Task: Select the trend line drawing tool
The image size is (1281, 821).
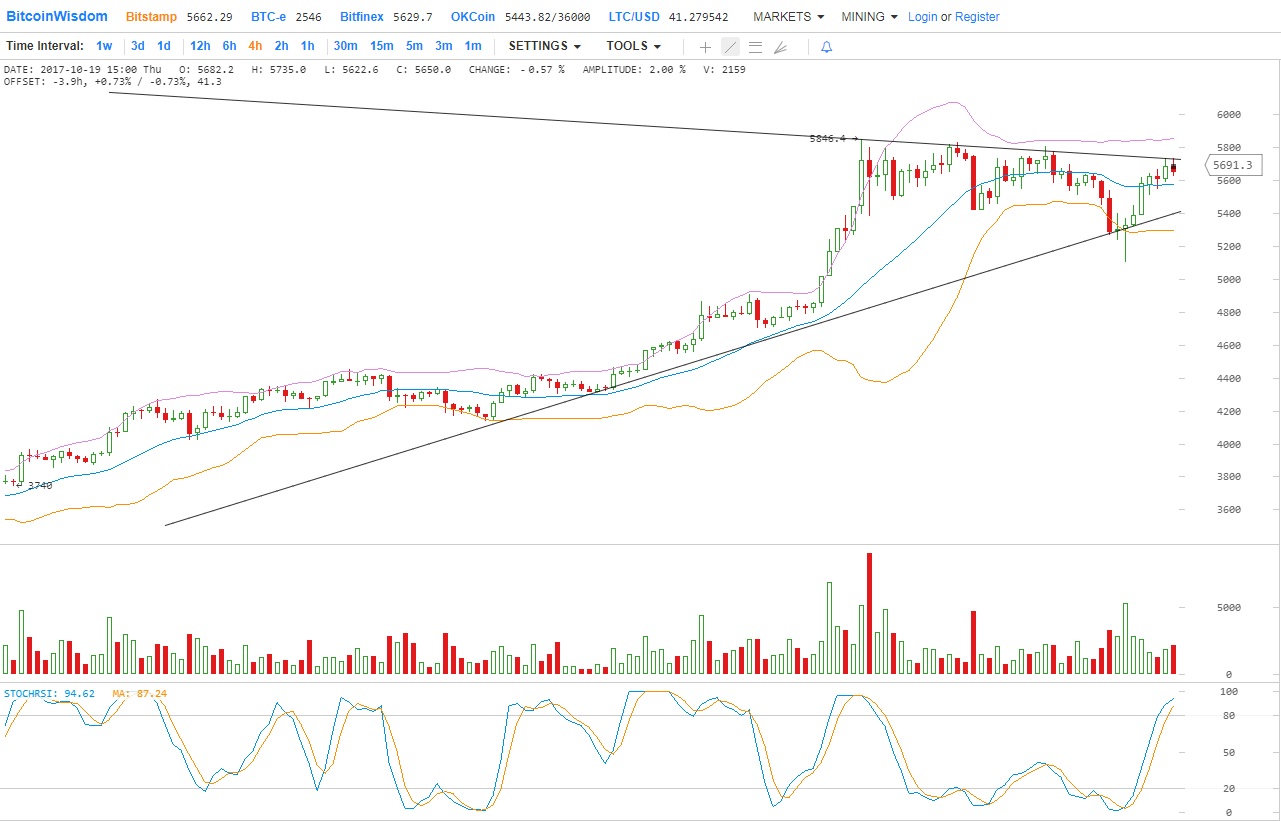Action: click(x=730, y=47)
